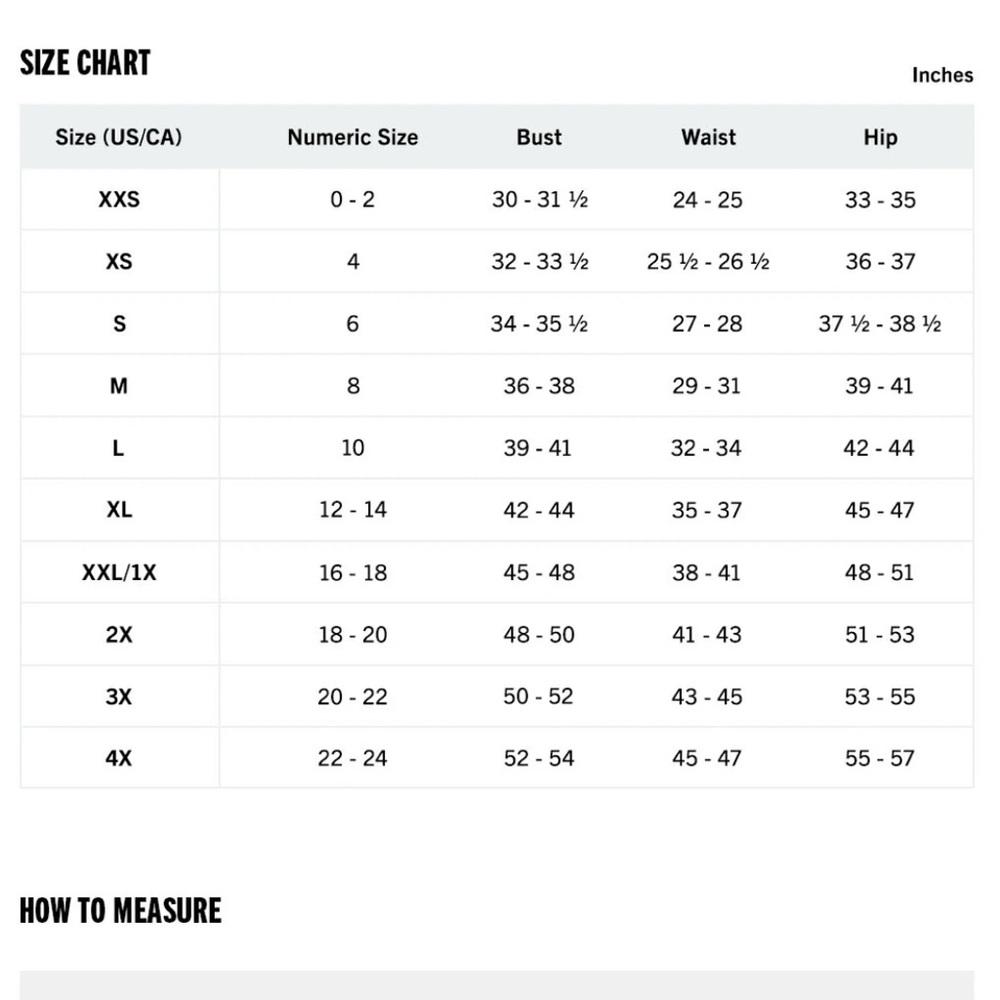
Task: Click the XXS size row label
Action: (x=119, y=199)
